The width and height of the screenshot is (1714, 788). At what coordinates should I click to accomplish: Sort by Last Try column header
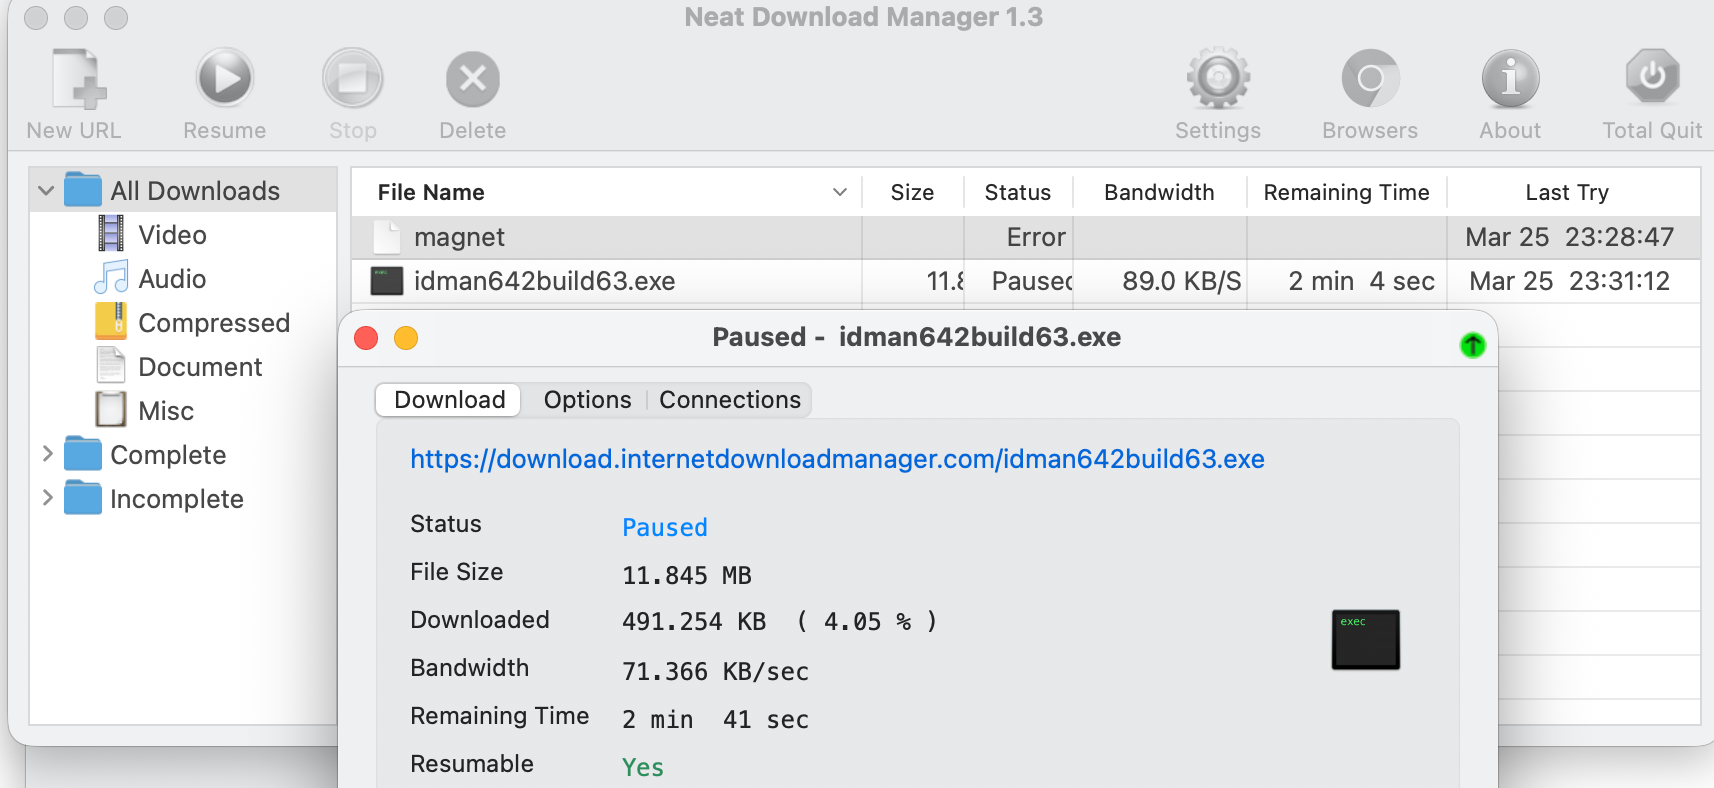click(x=1567, y=192)
